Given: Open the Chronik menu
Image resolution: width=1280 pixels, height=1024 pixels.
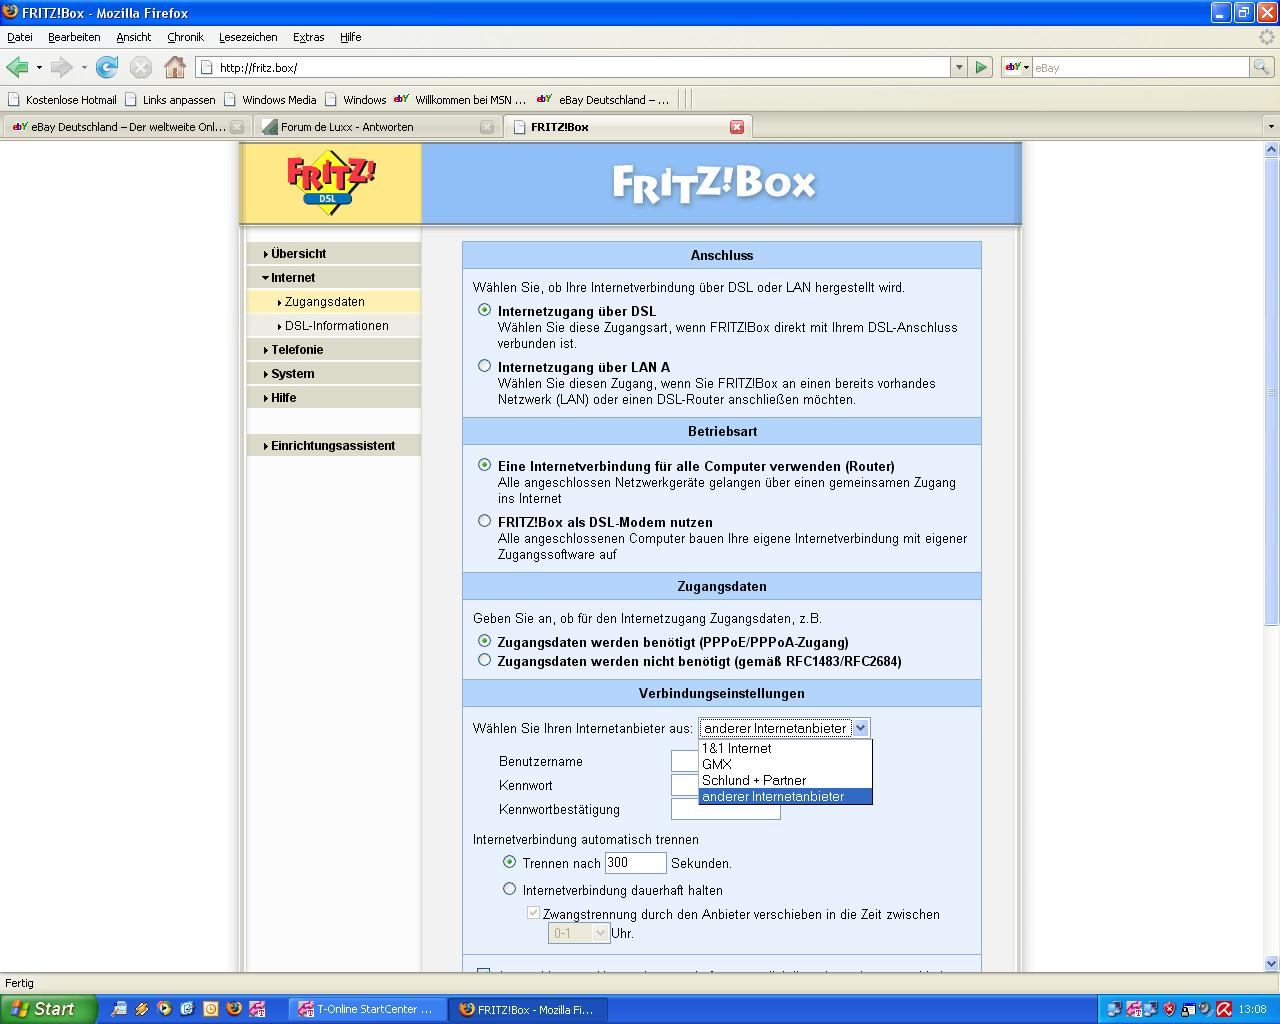Looking at the screenshot, I should 185,37.
